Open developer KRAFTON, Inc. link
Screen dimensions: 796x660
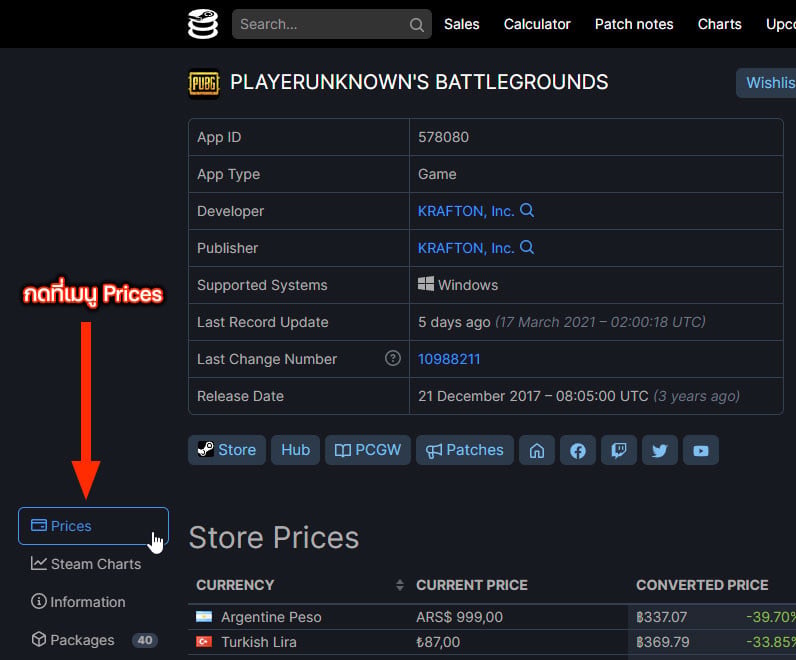click(466, 211)
